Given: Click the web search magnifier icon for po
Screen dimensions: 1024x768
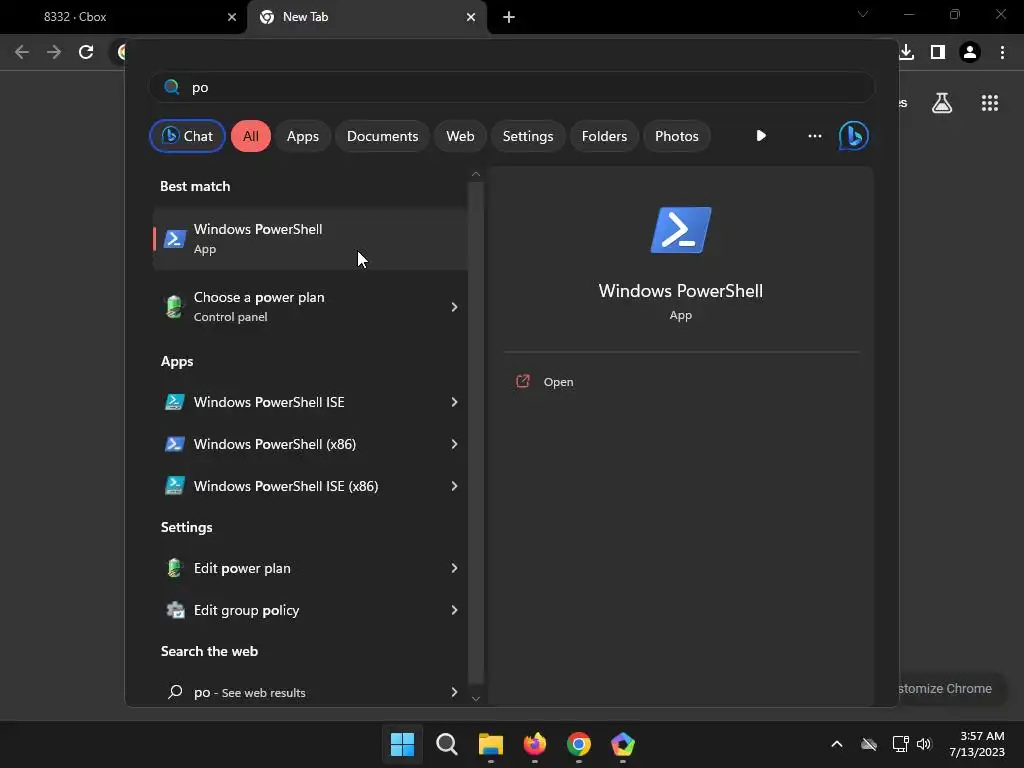Looking at the screenshot, I should [175, 692].
